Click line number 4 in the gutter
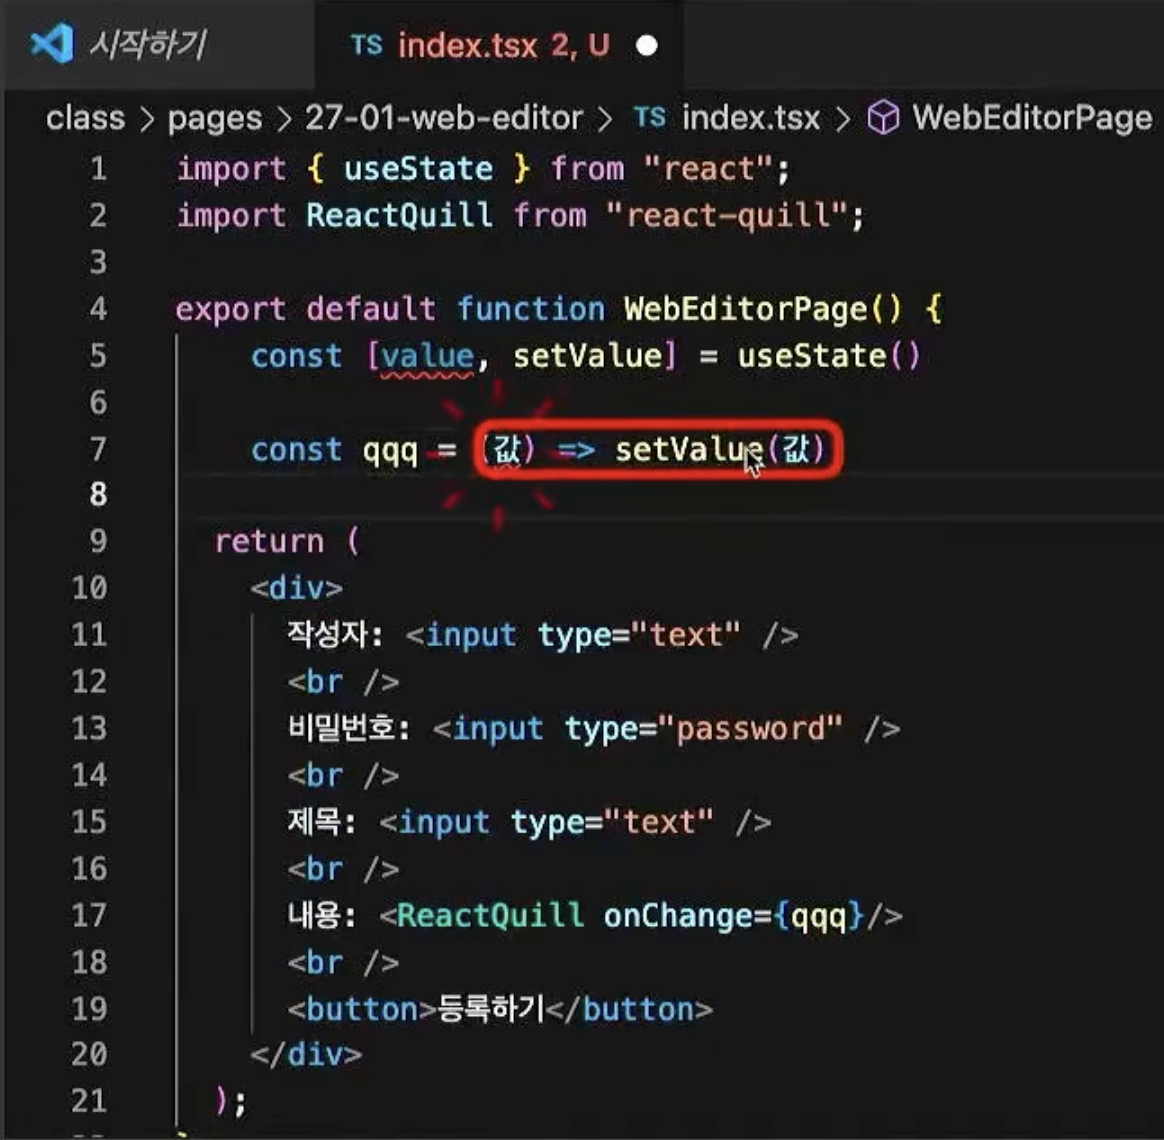Image resolution: width=1164 pixels, height=1140 pixels. pos(98,309)
